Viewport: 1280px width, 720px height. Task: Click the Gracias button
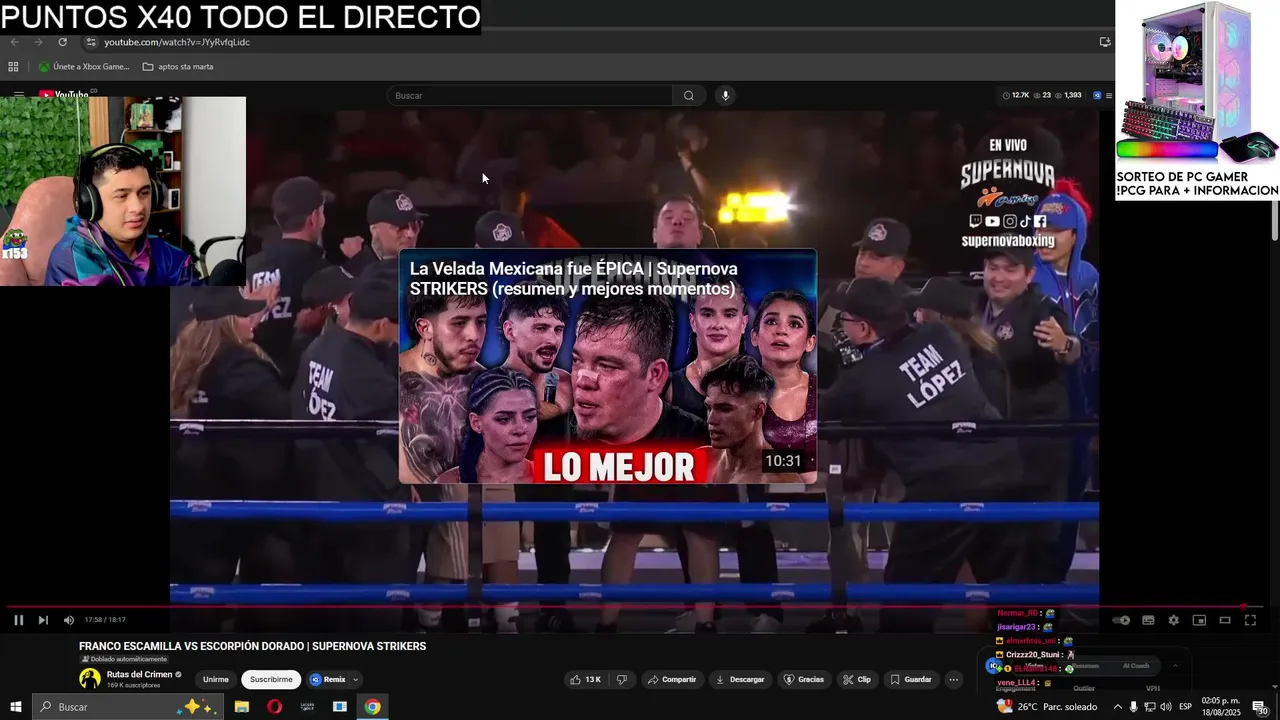pyautogui.click(x=804, y=679)
